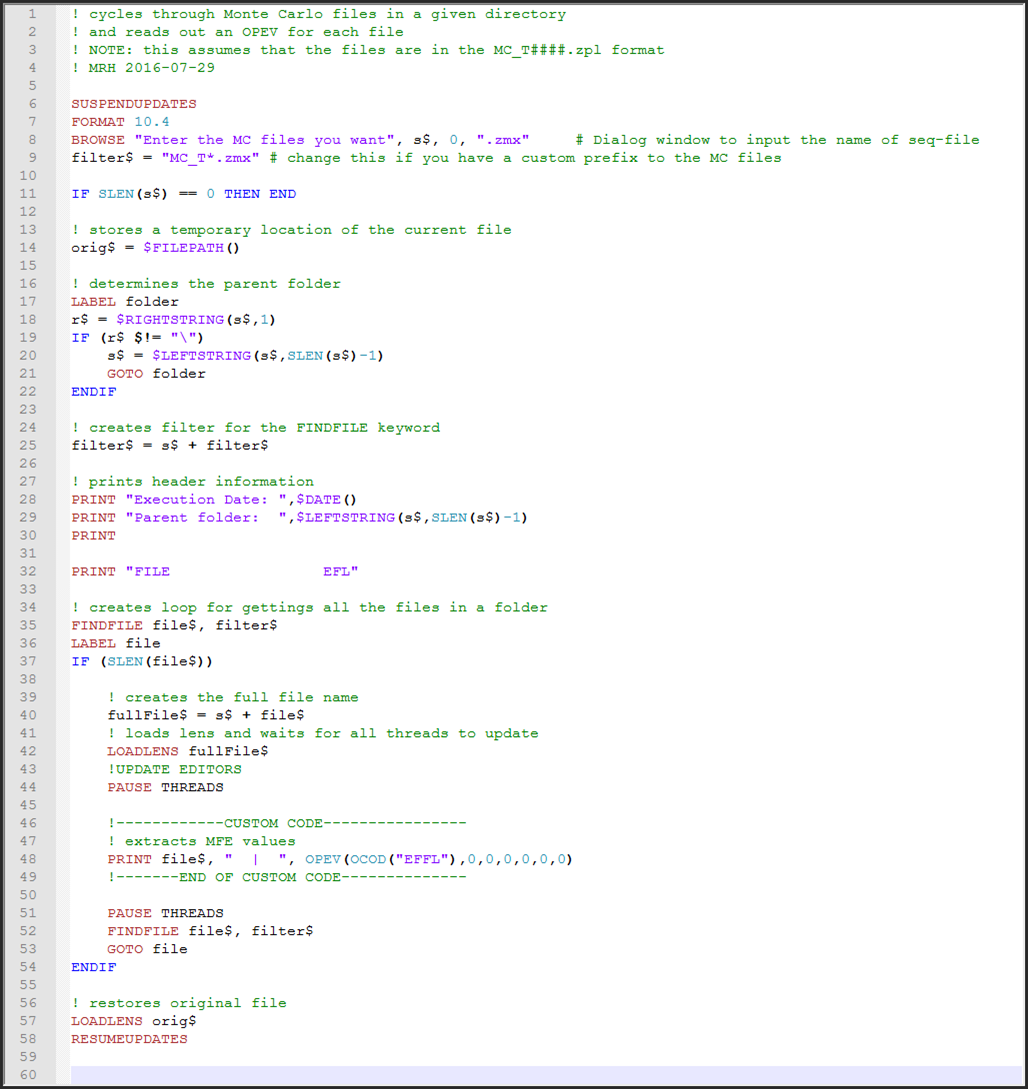The image size is (1028, 1089).
Task: Click the RESUMEUPDATES keyword
Action: (x=129, y=1040)
